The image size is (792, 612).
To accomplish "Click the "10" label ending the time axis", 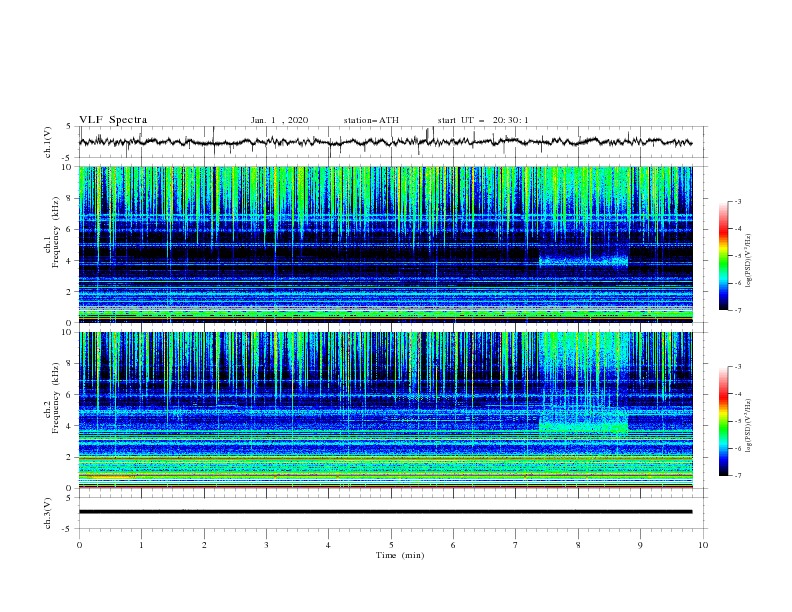I will pyautogui.click(x=703, y=545).
